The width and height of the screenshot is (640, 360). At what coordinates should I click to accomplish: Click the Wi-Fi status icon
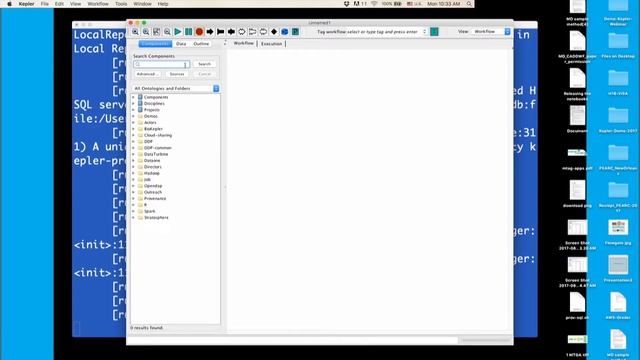374,4
